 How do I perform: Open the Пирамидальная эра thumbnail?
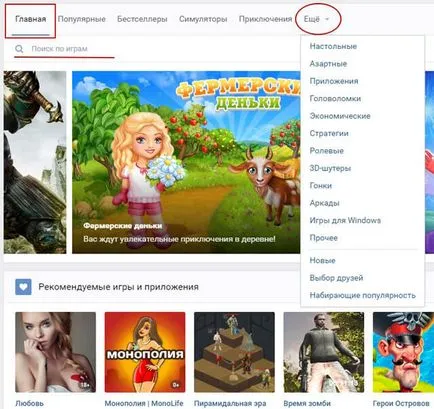(234, 352)
